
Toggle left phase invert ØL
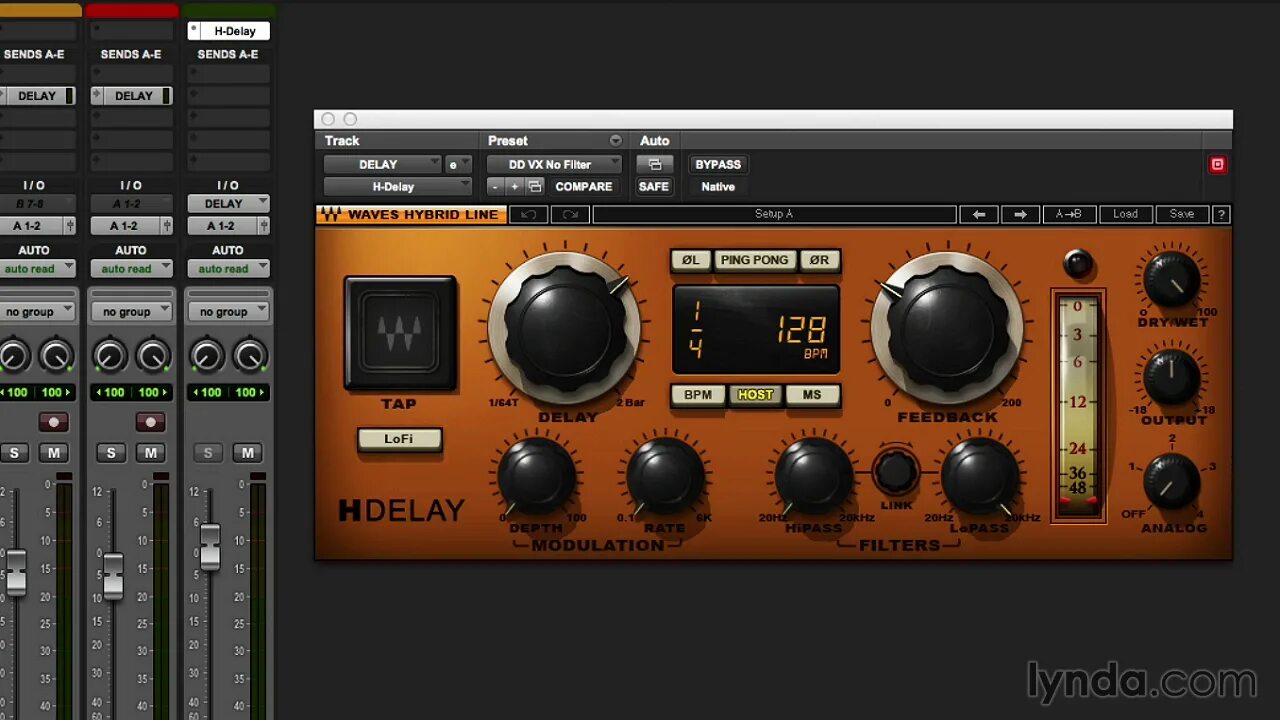coord(690,260)
